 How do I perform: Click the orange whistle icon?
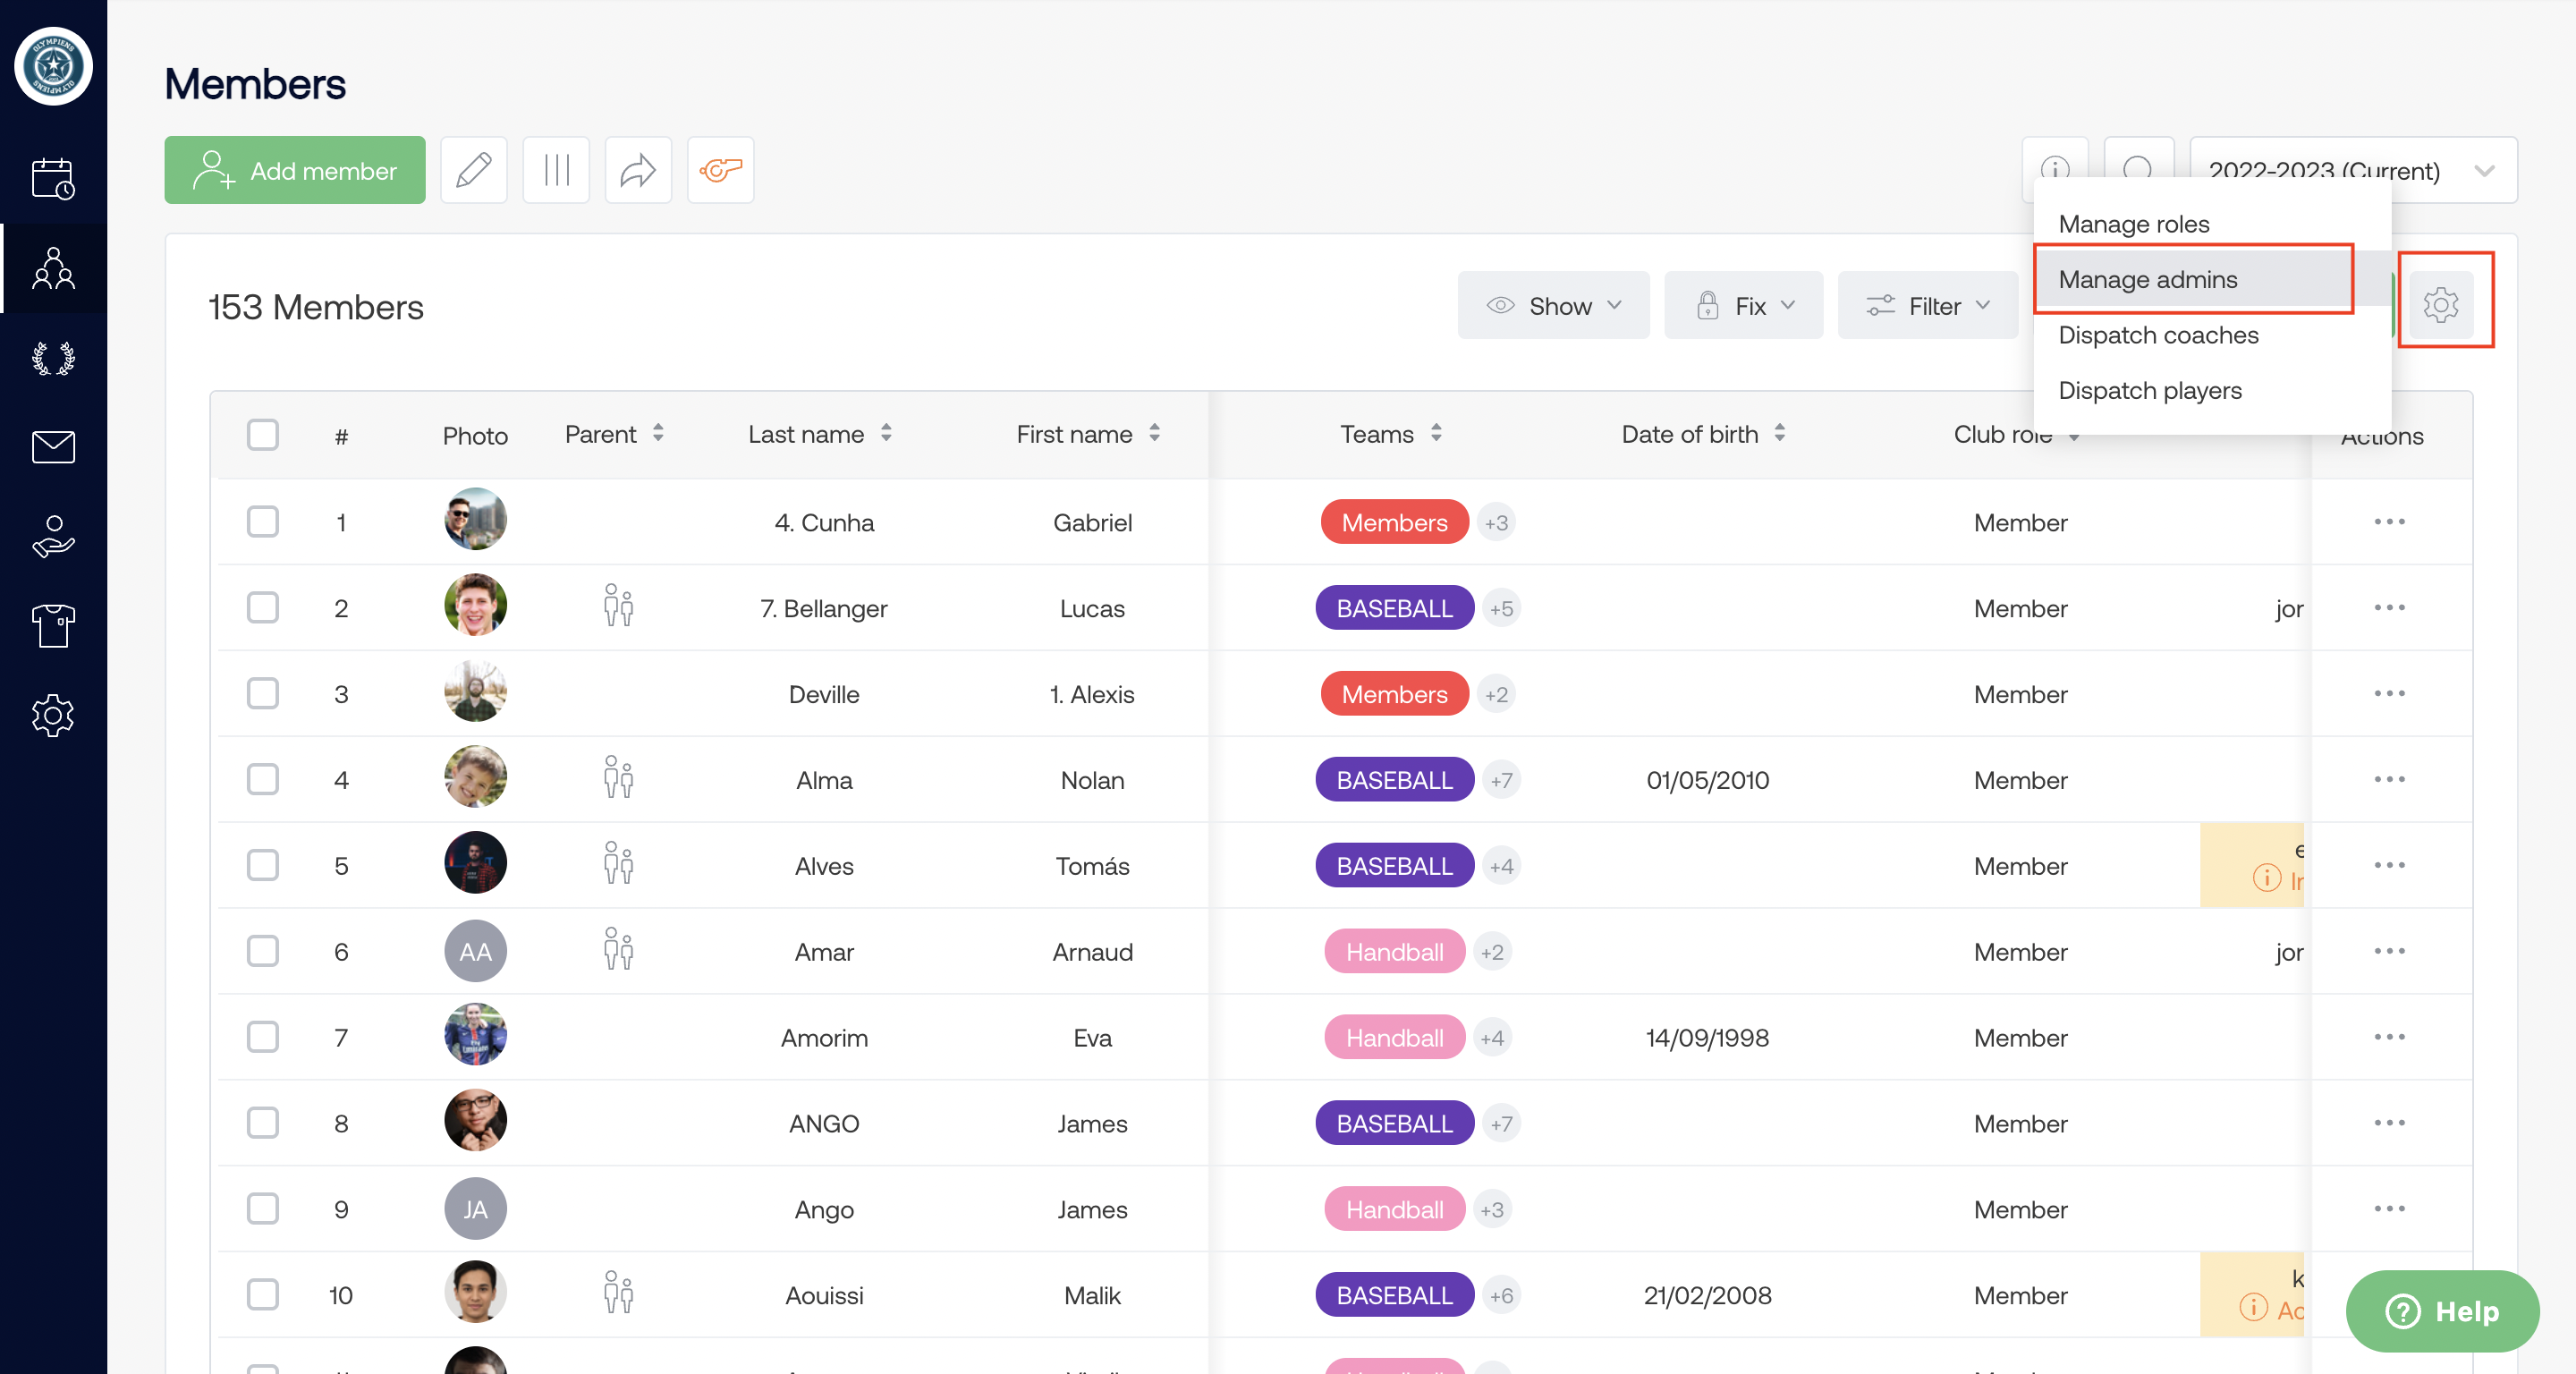click(x=720, y=170)
